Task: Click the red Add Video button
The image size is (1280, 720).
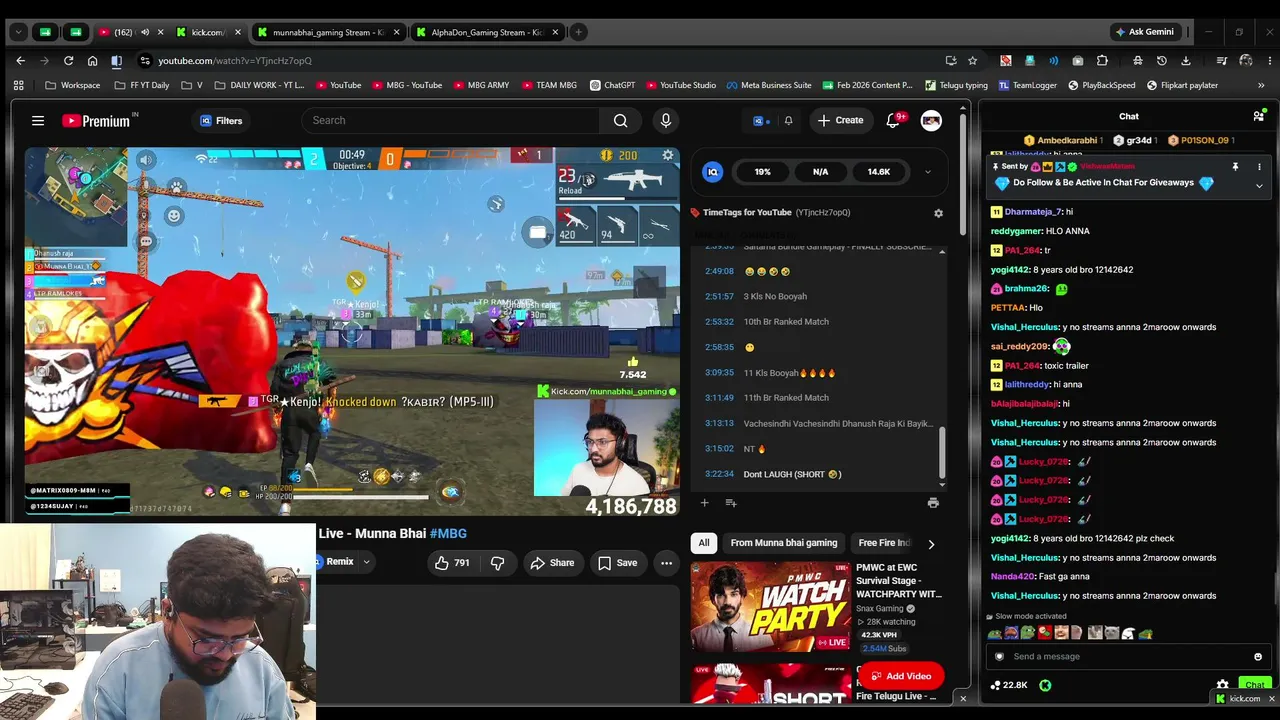Action: coord(900,676)
